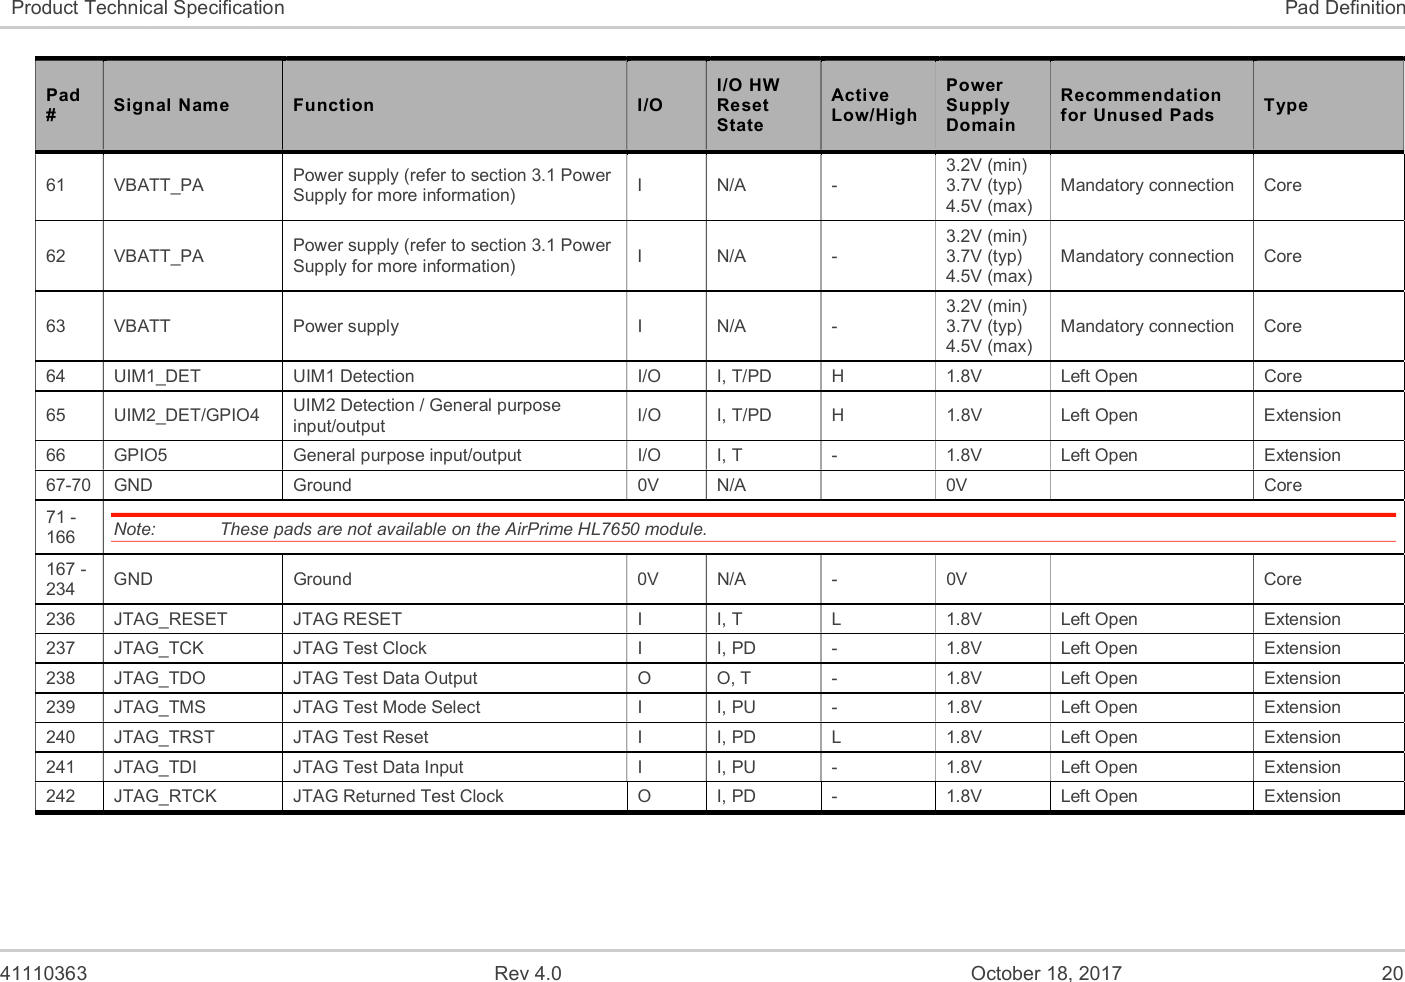Click the 'GPIO5' signal name
This screenshot has width=1405, height=982.
140,455
